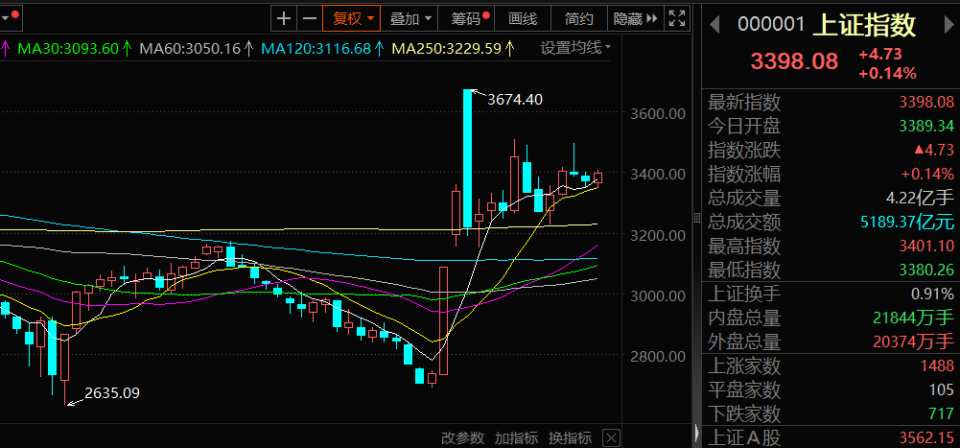This screenshot has width=960, height=448.
Task: Click 换指标 to switch indicator
Action: coord(570,438)
